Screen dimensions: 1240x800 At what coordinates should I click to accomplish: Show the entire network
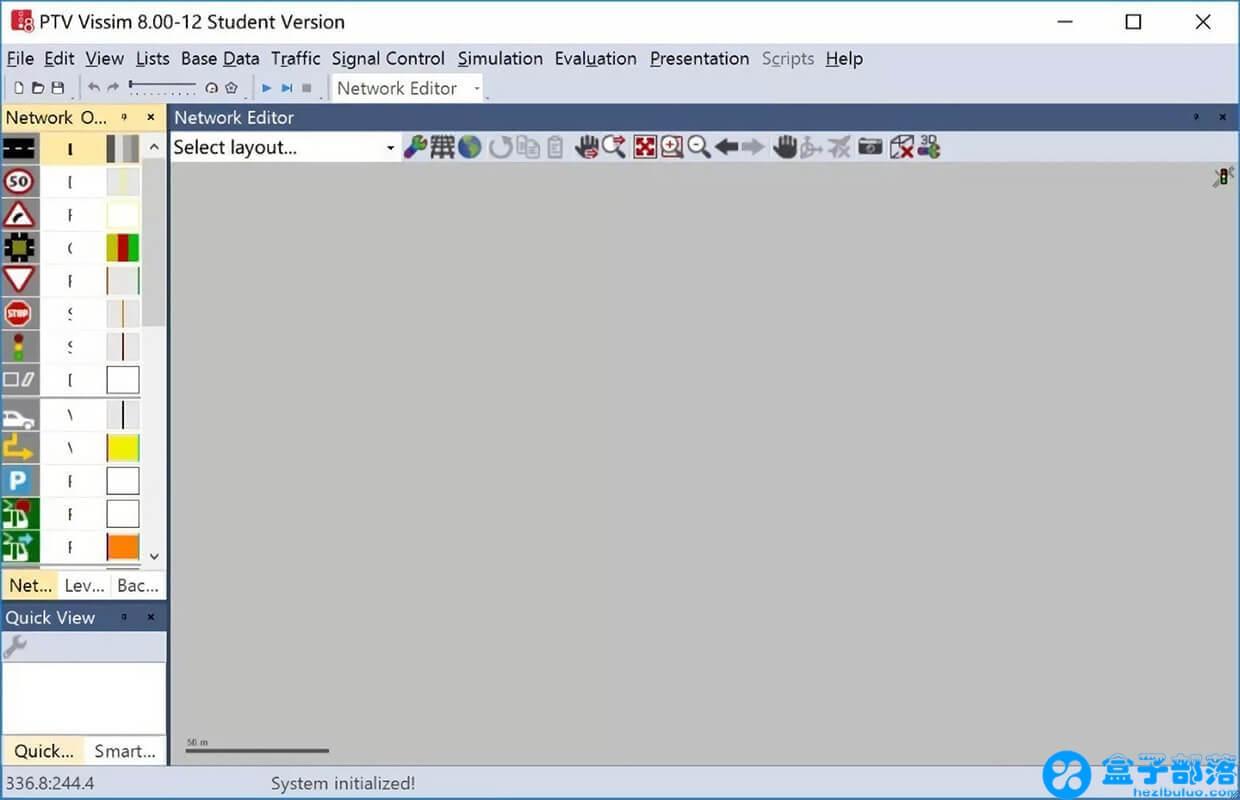[x=645, y=148]
